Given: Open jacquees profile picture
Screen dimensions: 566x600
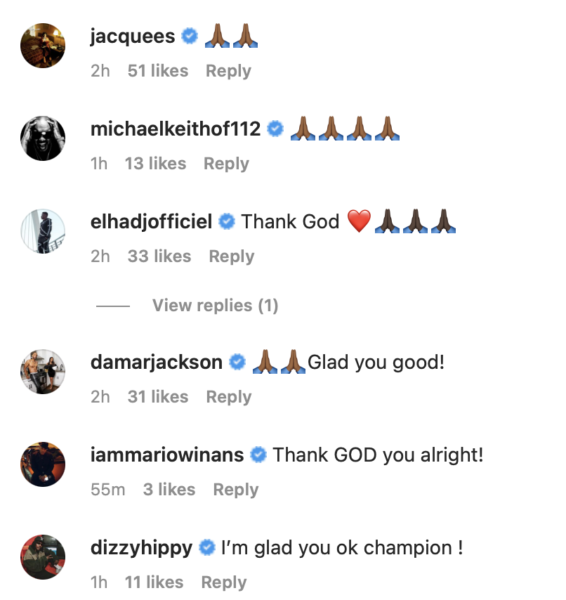Looking at the screenshot, I should click(x=43, y=46).
